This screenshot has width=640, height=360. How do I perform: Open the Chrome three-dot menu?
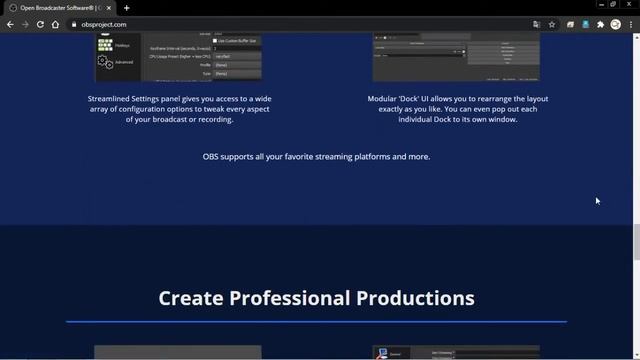coord(631,24)
